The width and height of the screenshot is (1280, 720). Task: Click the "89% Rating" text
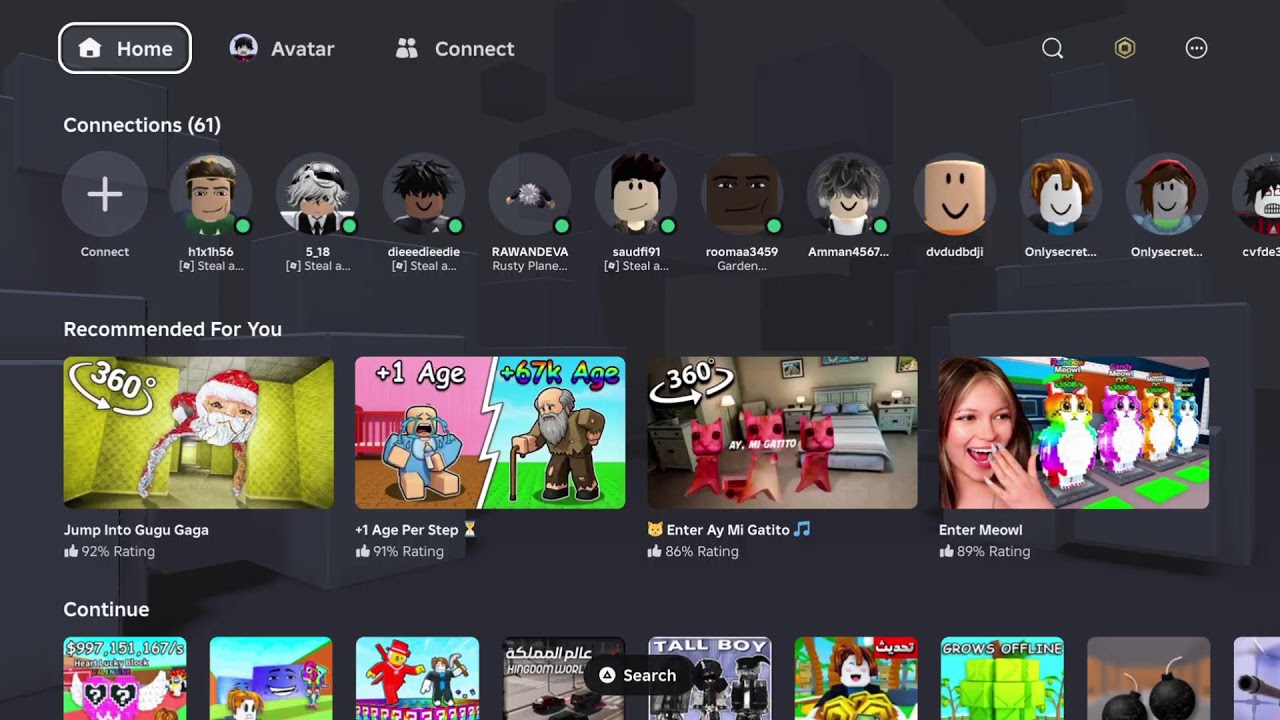click(993, 551)
